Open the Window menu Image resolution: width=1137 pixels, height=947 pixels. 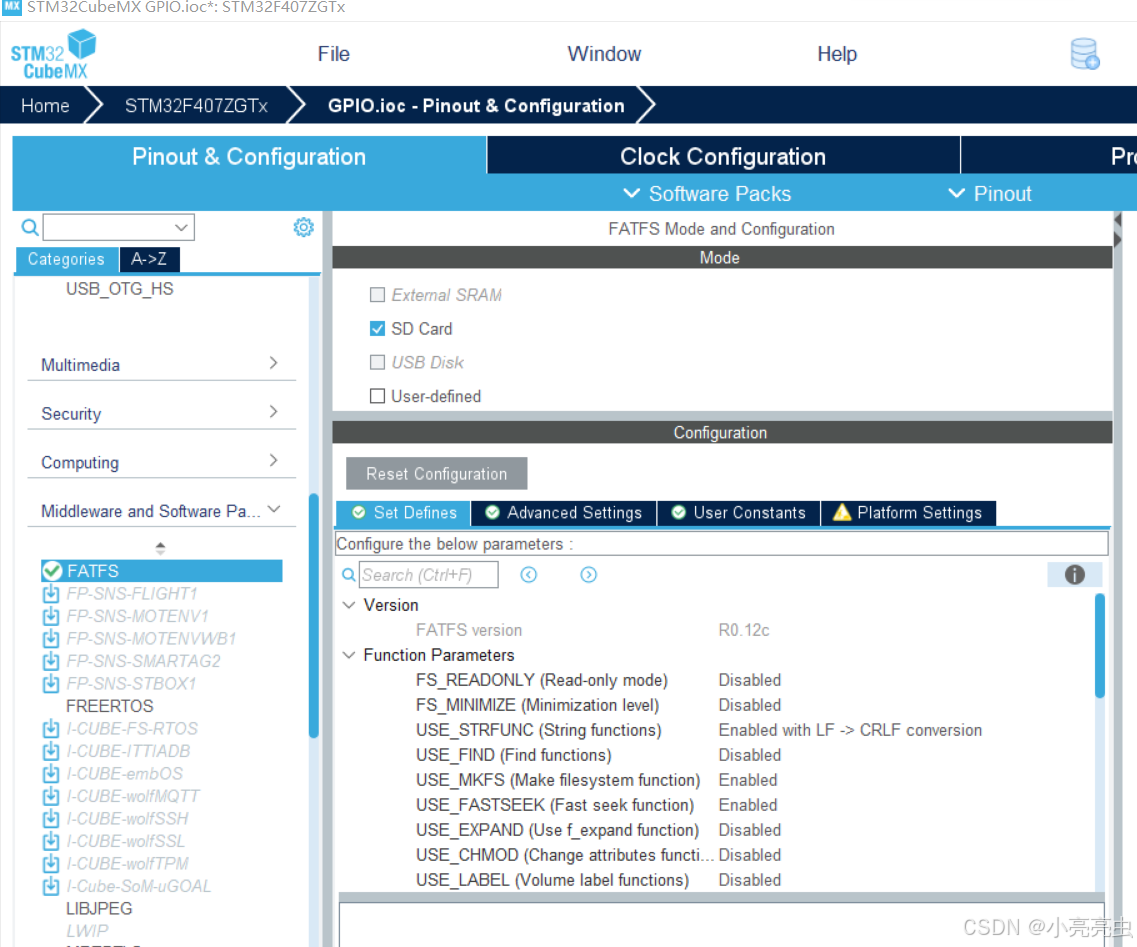(x=604, y=54)
